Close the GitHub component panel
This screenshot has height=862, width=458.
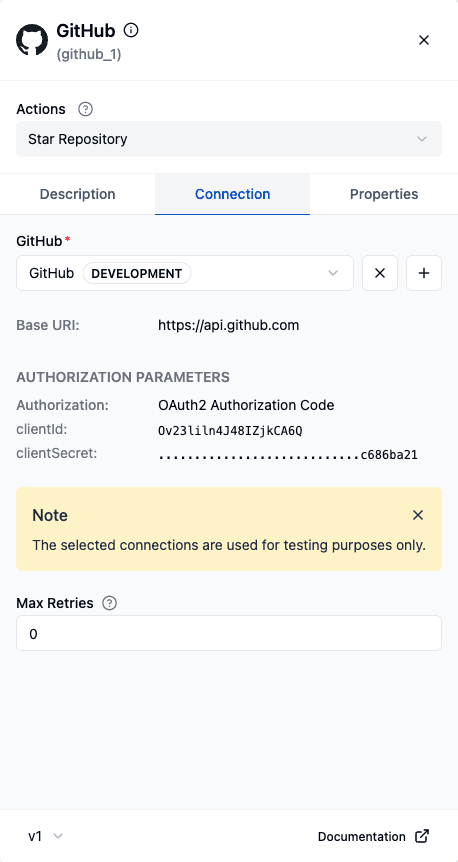(x=423, y=40)
